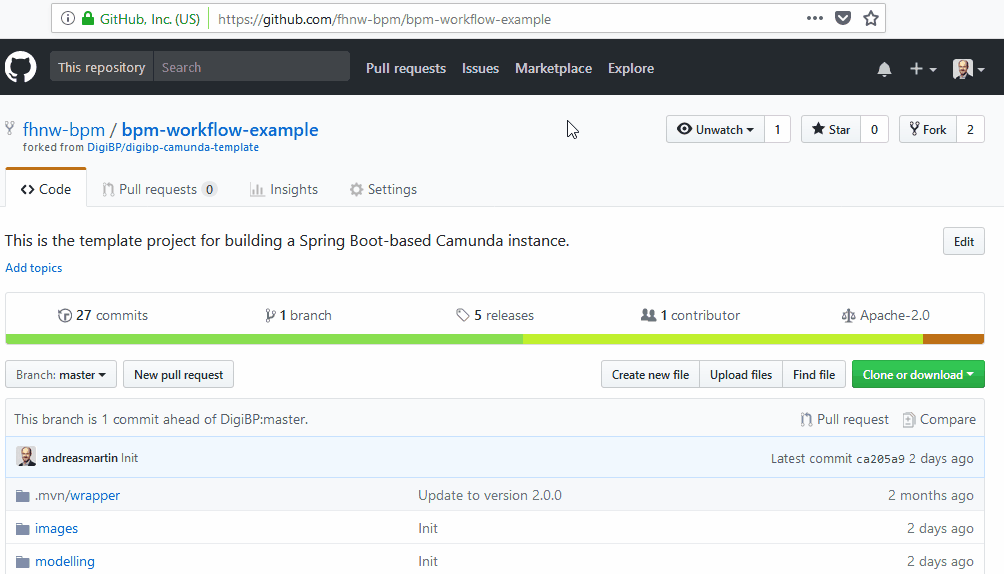Bookmark this page with the star icon
This screenshot has height=574, width=1004.
click(871, 18)
